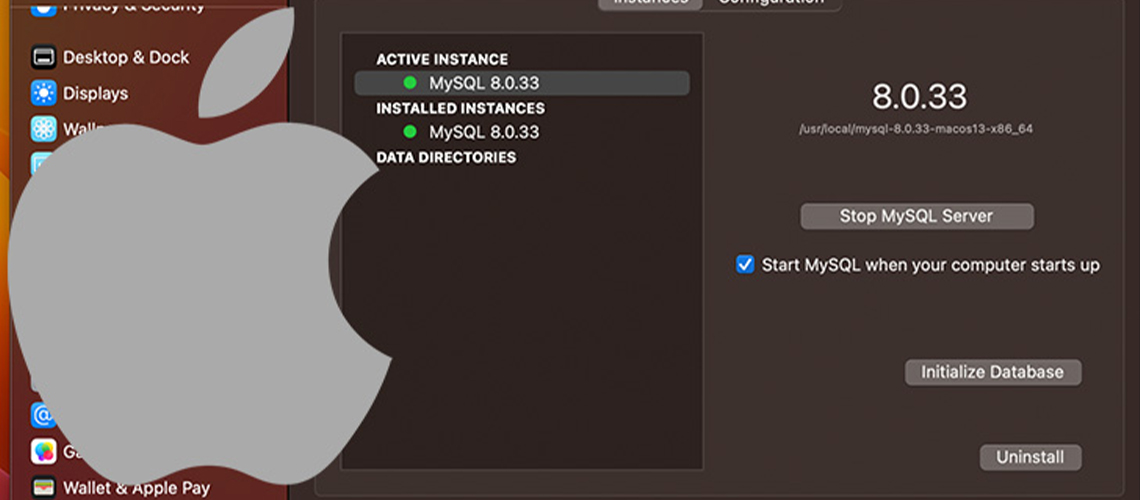Click the large 8.0.33 version number
Viewport: 1140px width, 500px height.
[x=920, y=96]
